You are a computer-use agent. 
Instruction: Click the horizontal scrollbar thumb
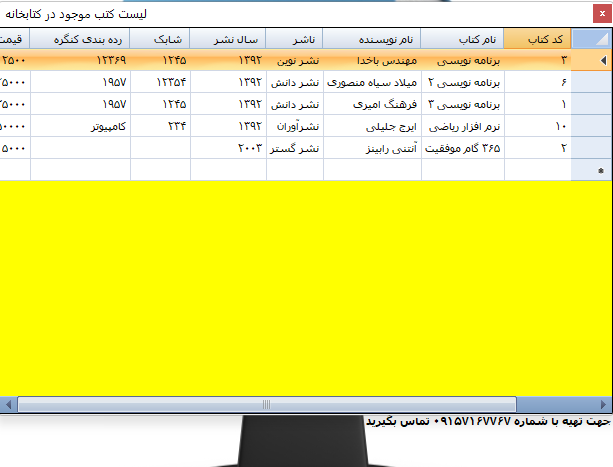265,405
